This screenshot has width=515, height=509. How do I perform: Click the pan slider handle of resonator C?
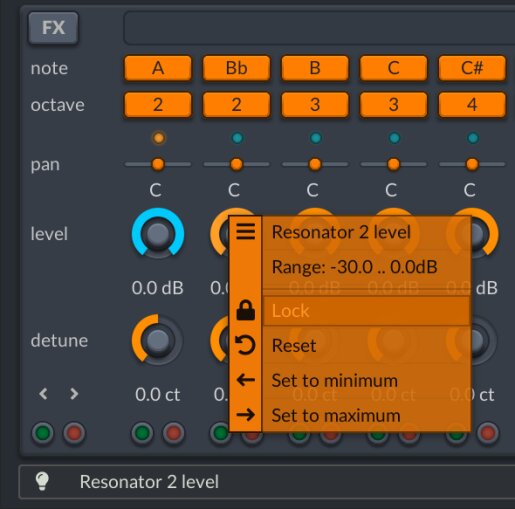point(394,164)
